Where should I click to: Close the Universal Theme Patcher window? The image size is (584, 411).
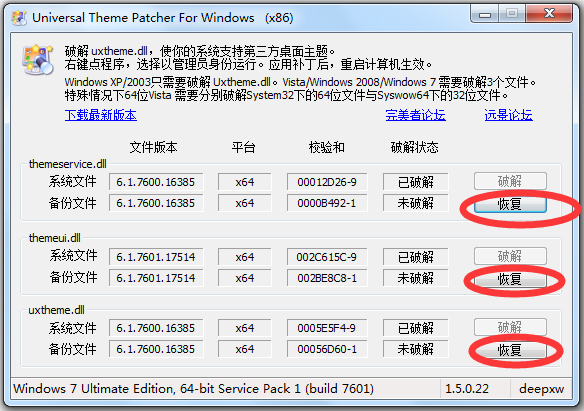(x=549, y=14)
